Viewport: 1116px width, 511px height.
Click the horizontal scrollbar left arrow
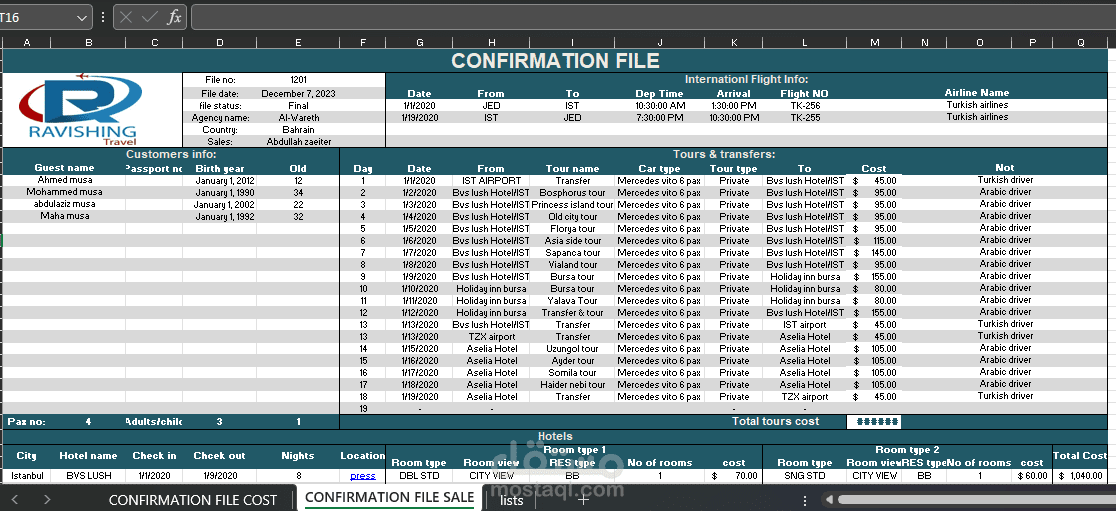tap(828, 500)
